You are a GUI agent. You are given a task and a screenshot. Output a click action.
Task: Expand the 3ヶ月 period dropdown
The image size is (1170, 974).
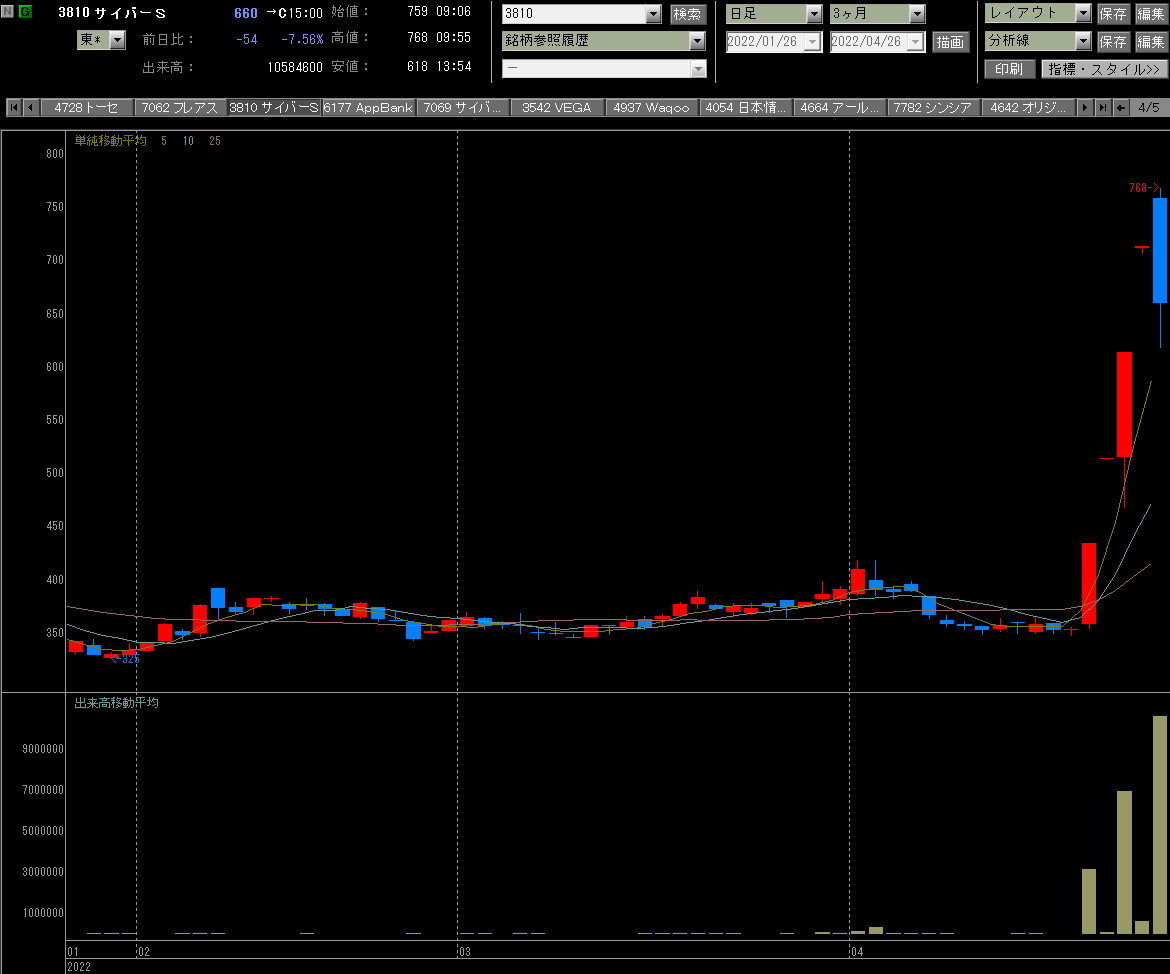(x=917, y=13)
